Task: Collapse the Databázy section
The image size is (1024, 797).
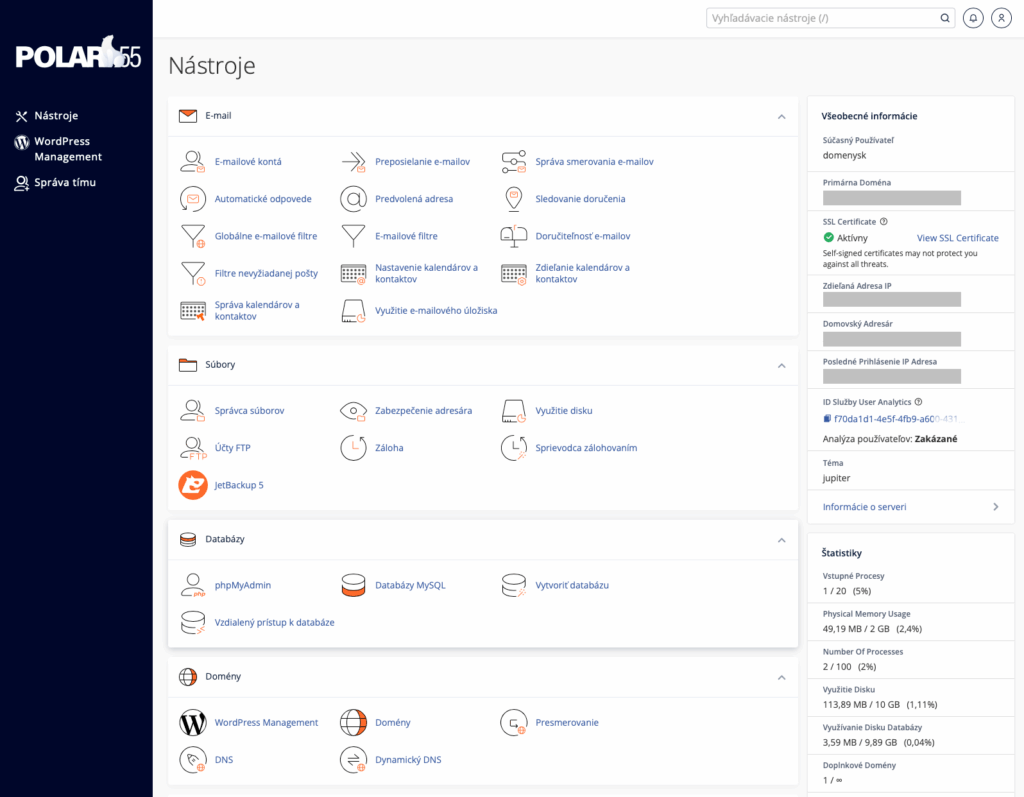Action: click(x=781, y=540)
